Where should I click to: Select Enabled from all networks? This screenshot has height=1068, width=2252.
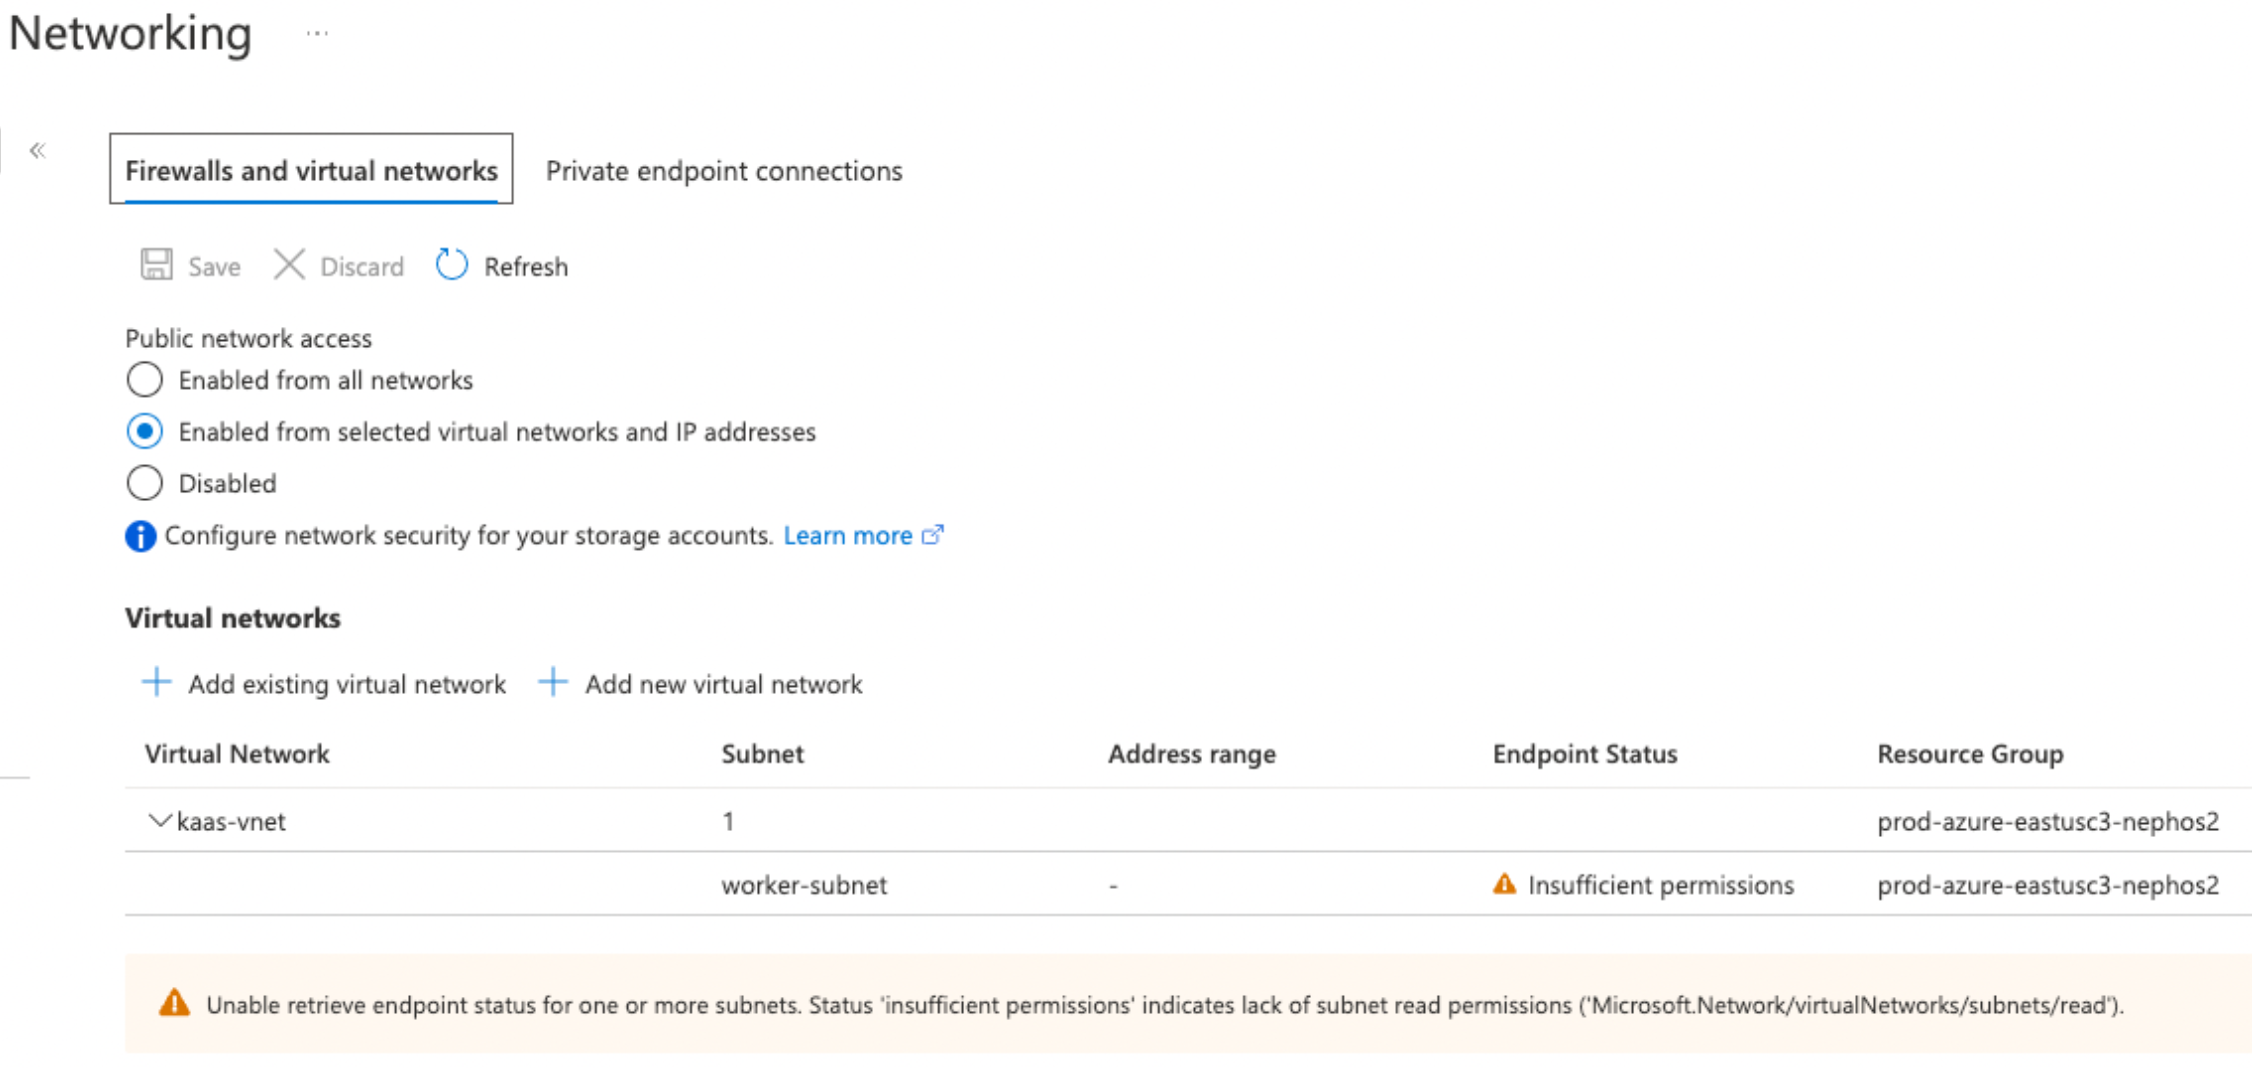144,380
